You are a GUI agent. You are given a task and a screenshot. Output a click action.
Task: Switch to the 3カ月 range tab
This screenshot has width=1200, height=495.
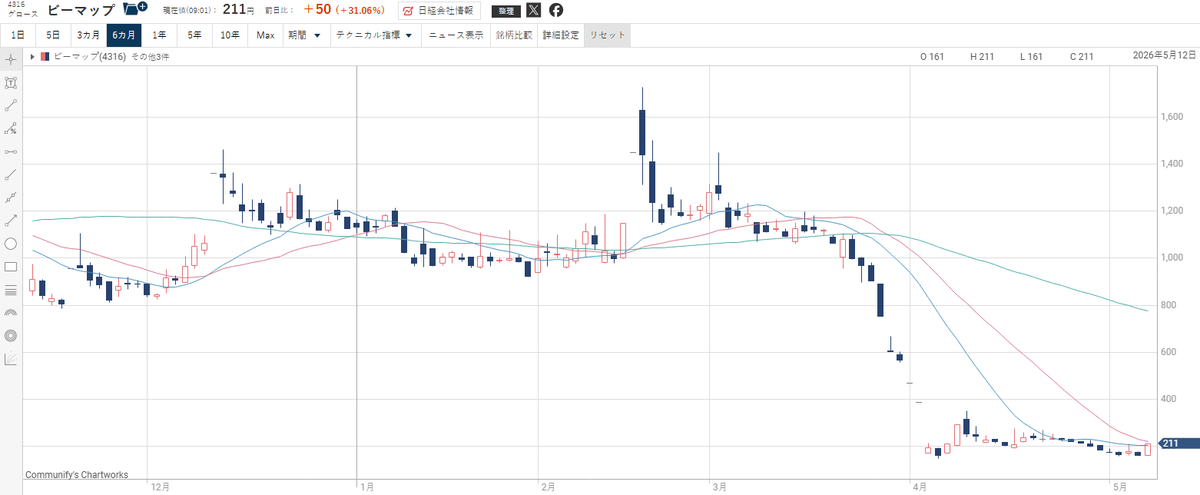[x=88, y=35]
